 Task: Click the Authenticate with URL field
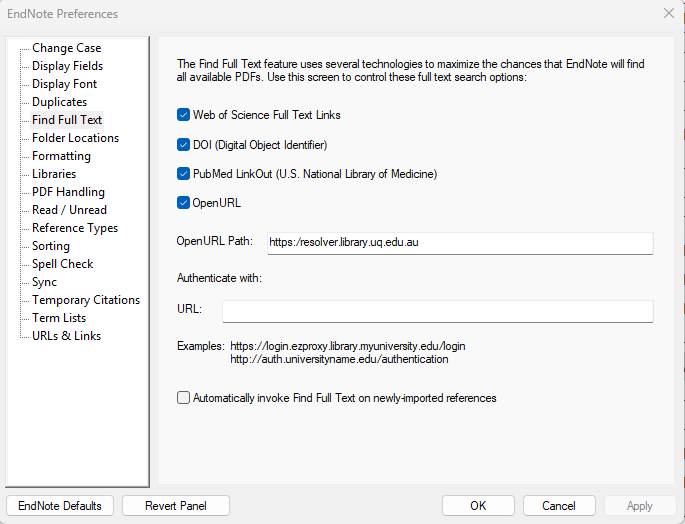point(437,311)
